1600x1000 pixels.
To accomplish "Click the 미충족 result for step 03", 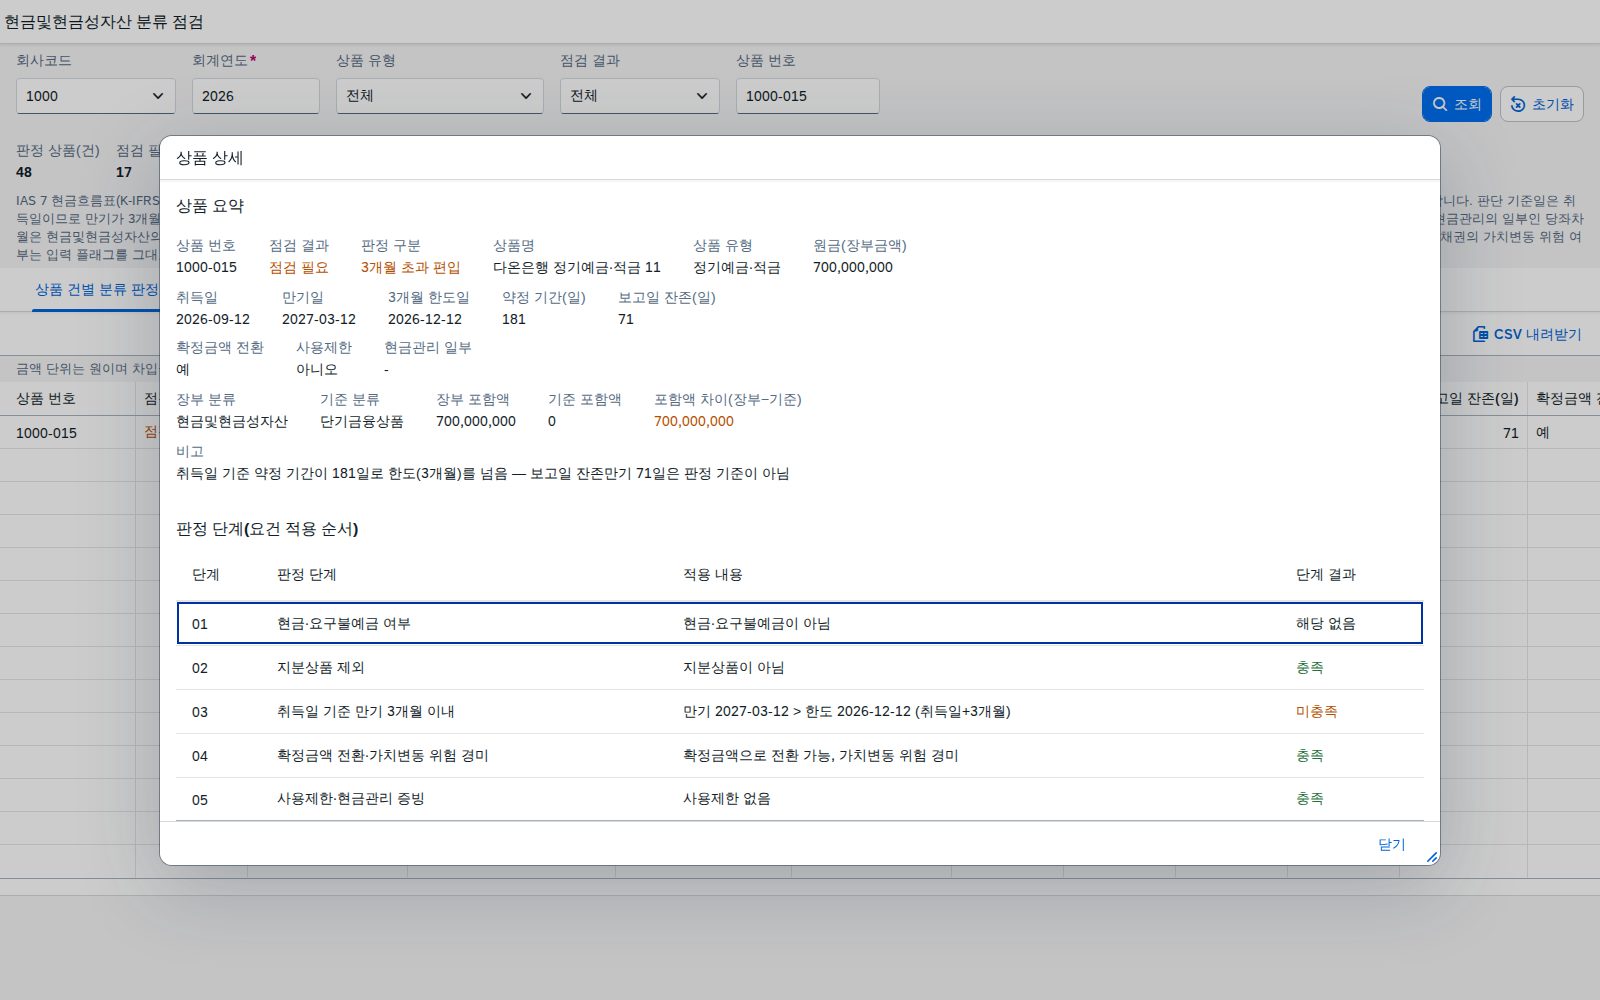I will [x=1316, y=711].
